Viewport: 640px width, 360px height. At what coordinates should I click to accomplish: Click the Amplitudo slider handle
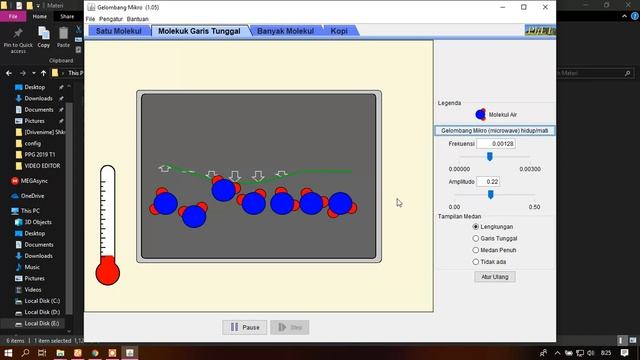click(x=491, y=195)
